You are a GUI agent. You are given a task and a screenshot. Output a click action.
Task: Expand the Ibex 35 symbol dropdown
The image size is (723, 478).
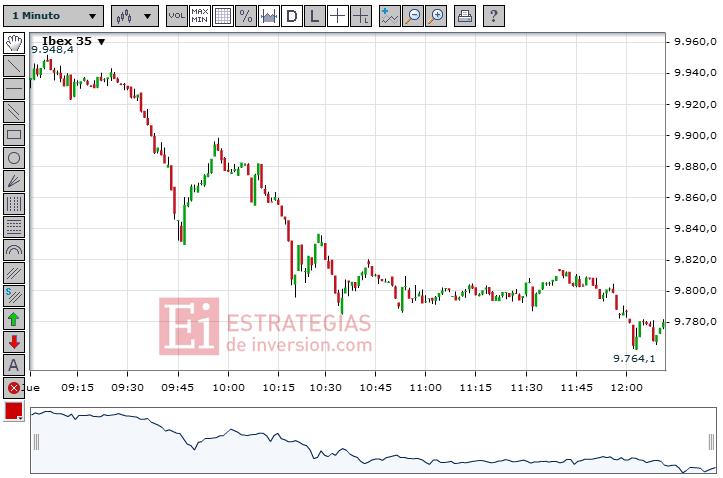pyautogui.click(x=102, y=42)
